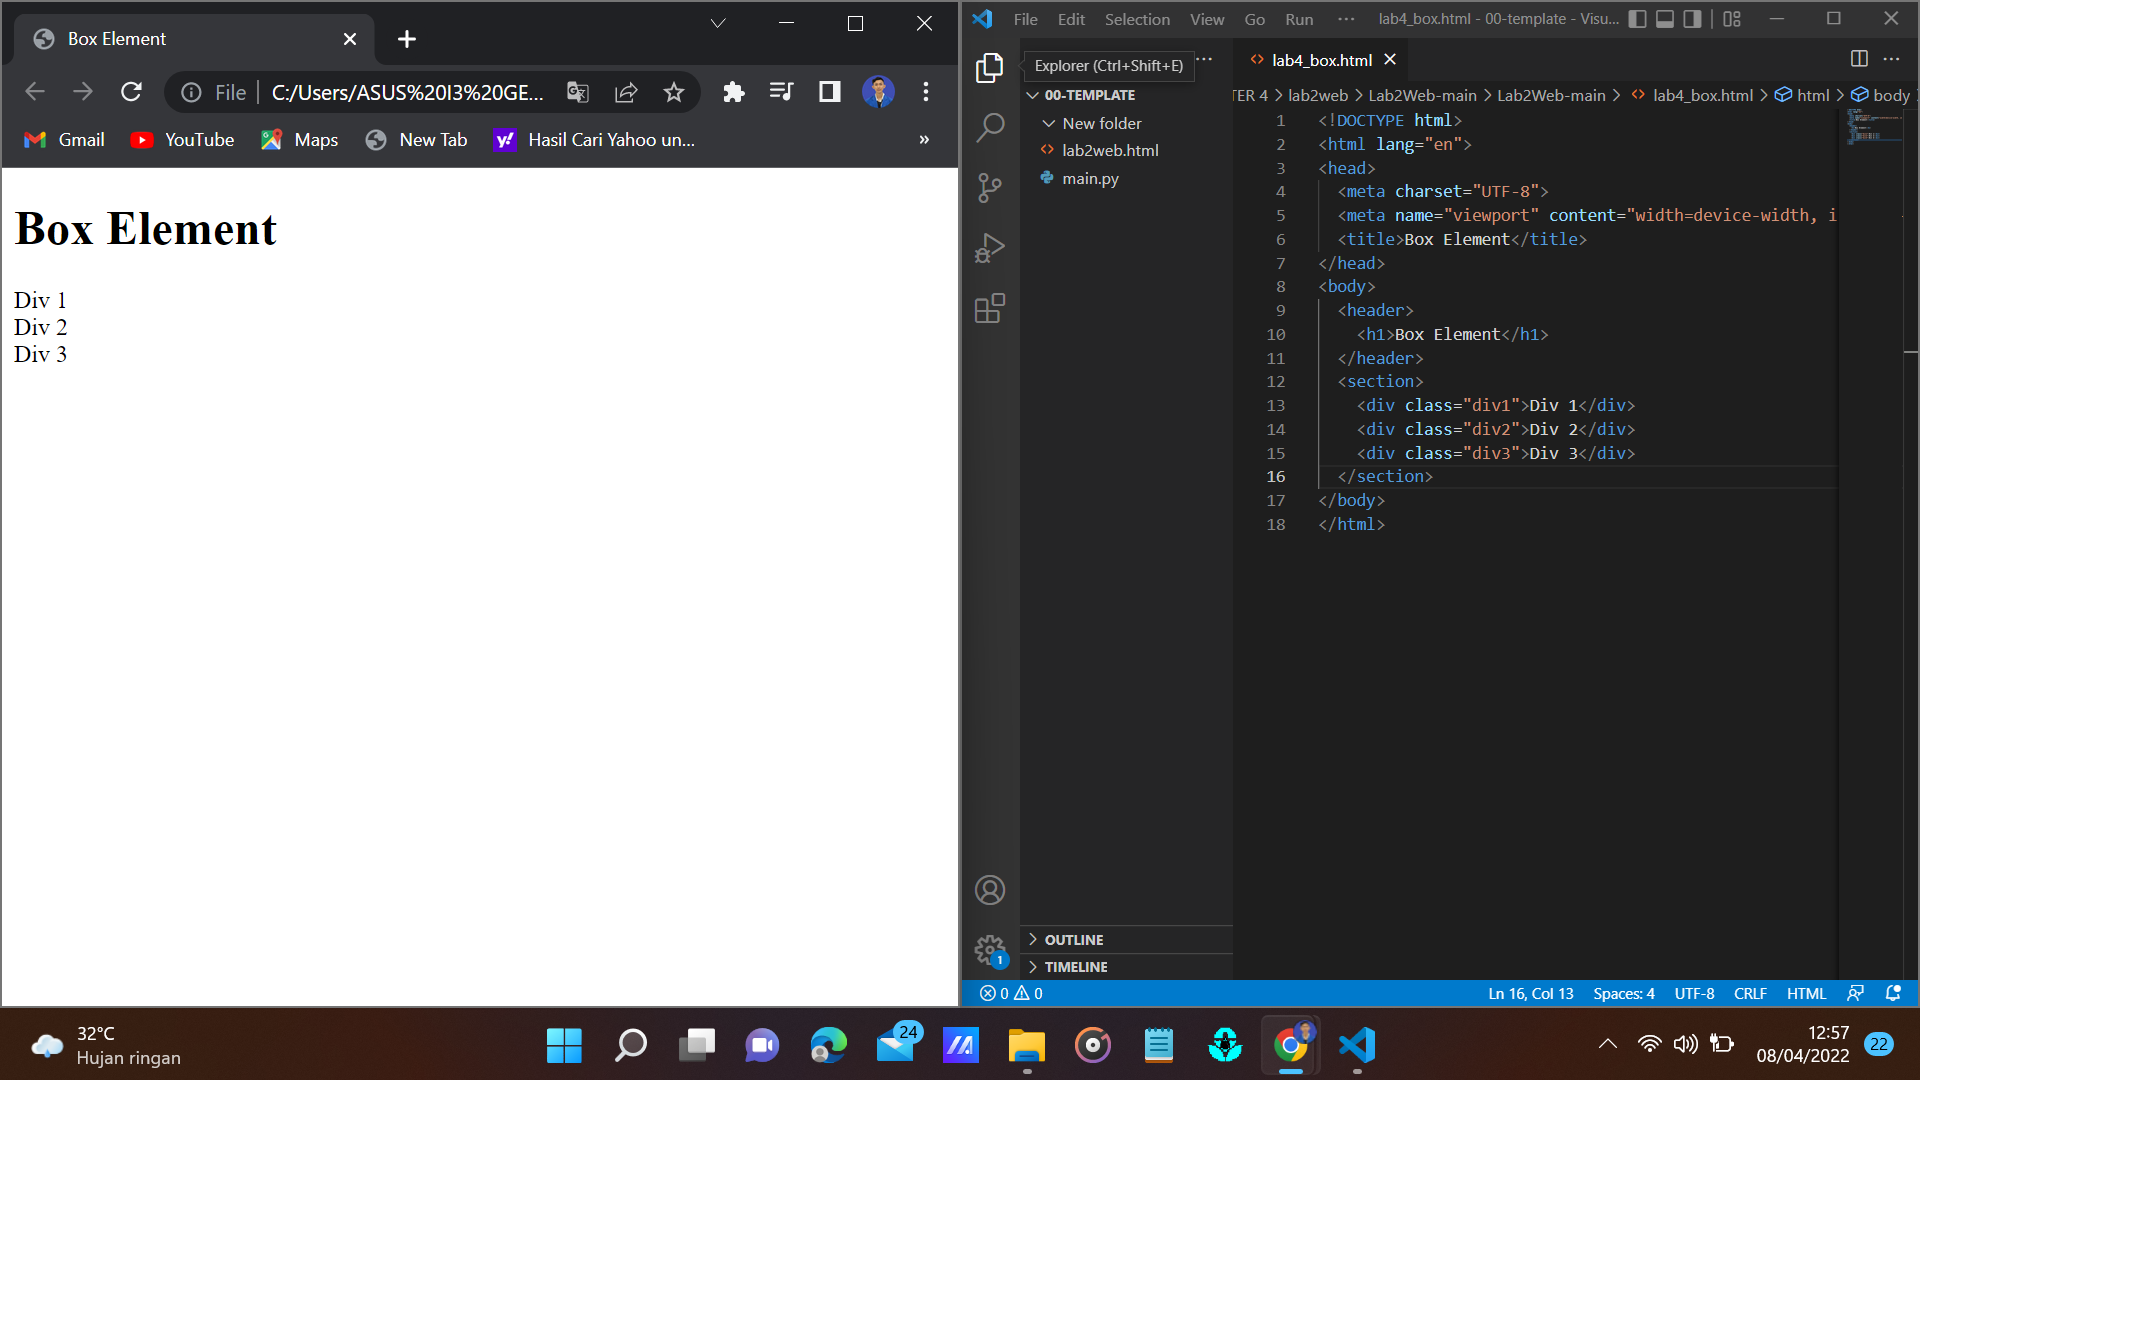This screenshot has height=1338, width=2140.
Task: Toggle the VS Code bottom panel
Action: click(1665, 19)
